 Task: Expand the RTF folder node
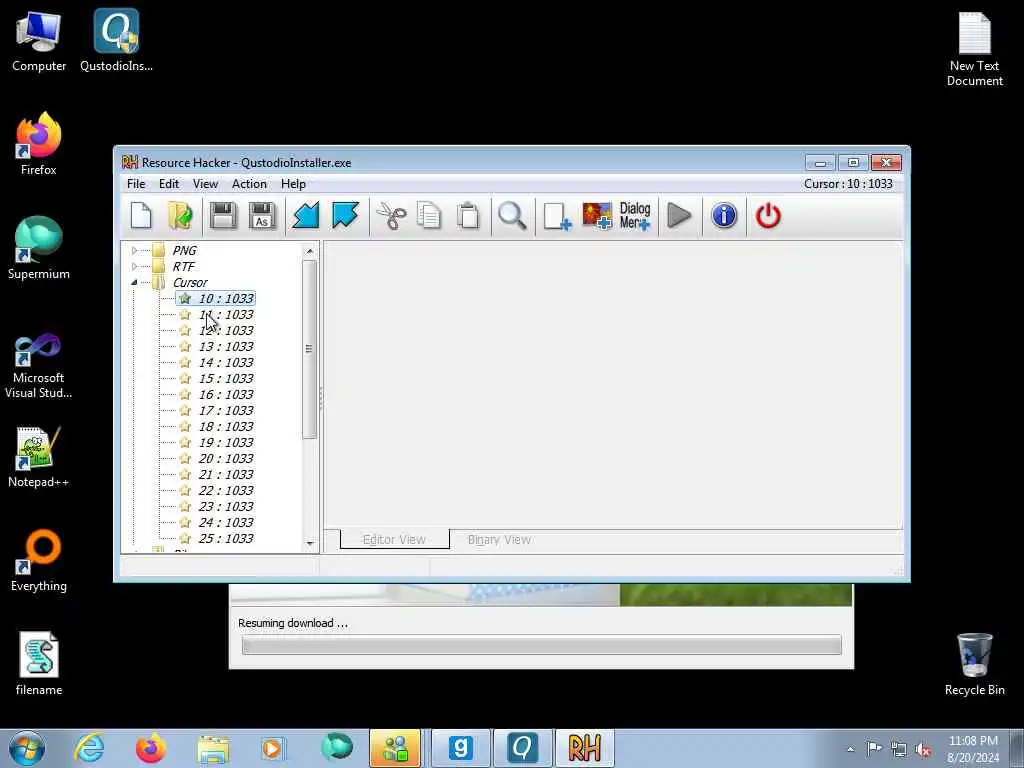coord(135,266)
